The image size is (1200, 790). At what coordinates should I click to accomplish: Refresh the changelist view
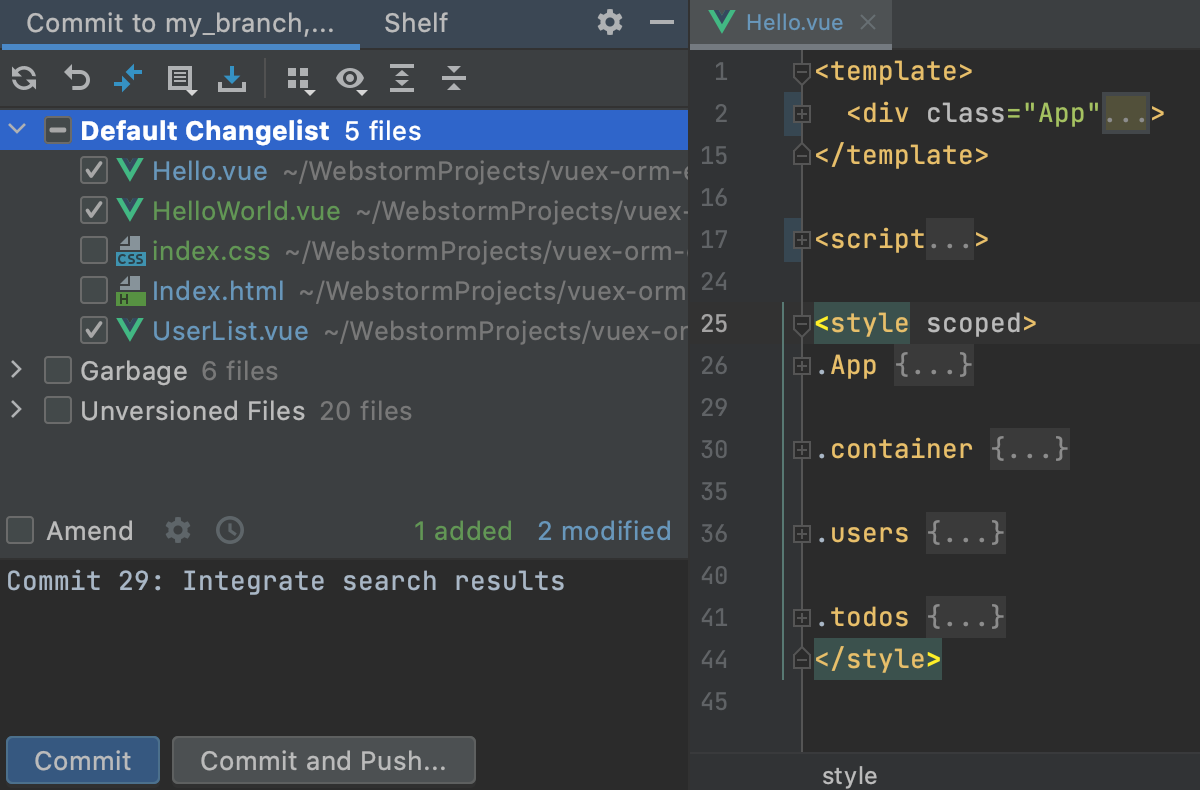click(24, 78)
